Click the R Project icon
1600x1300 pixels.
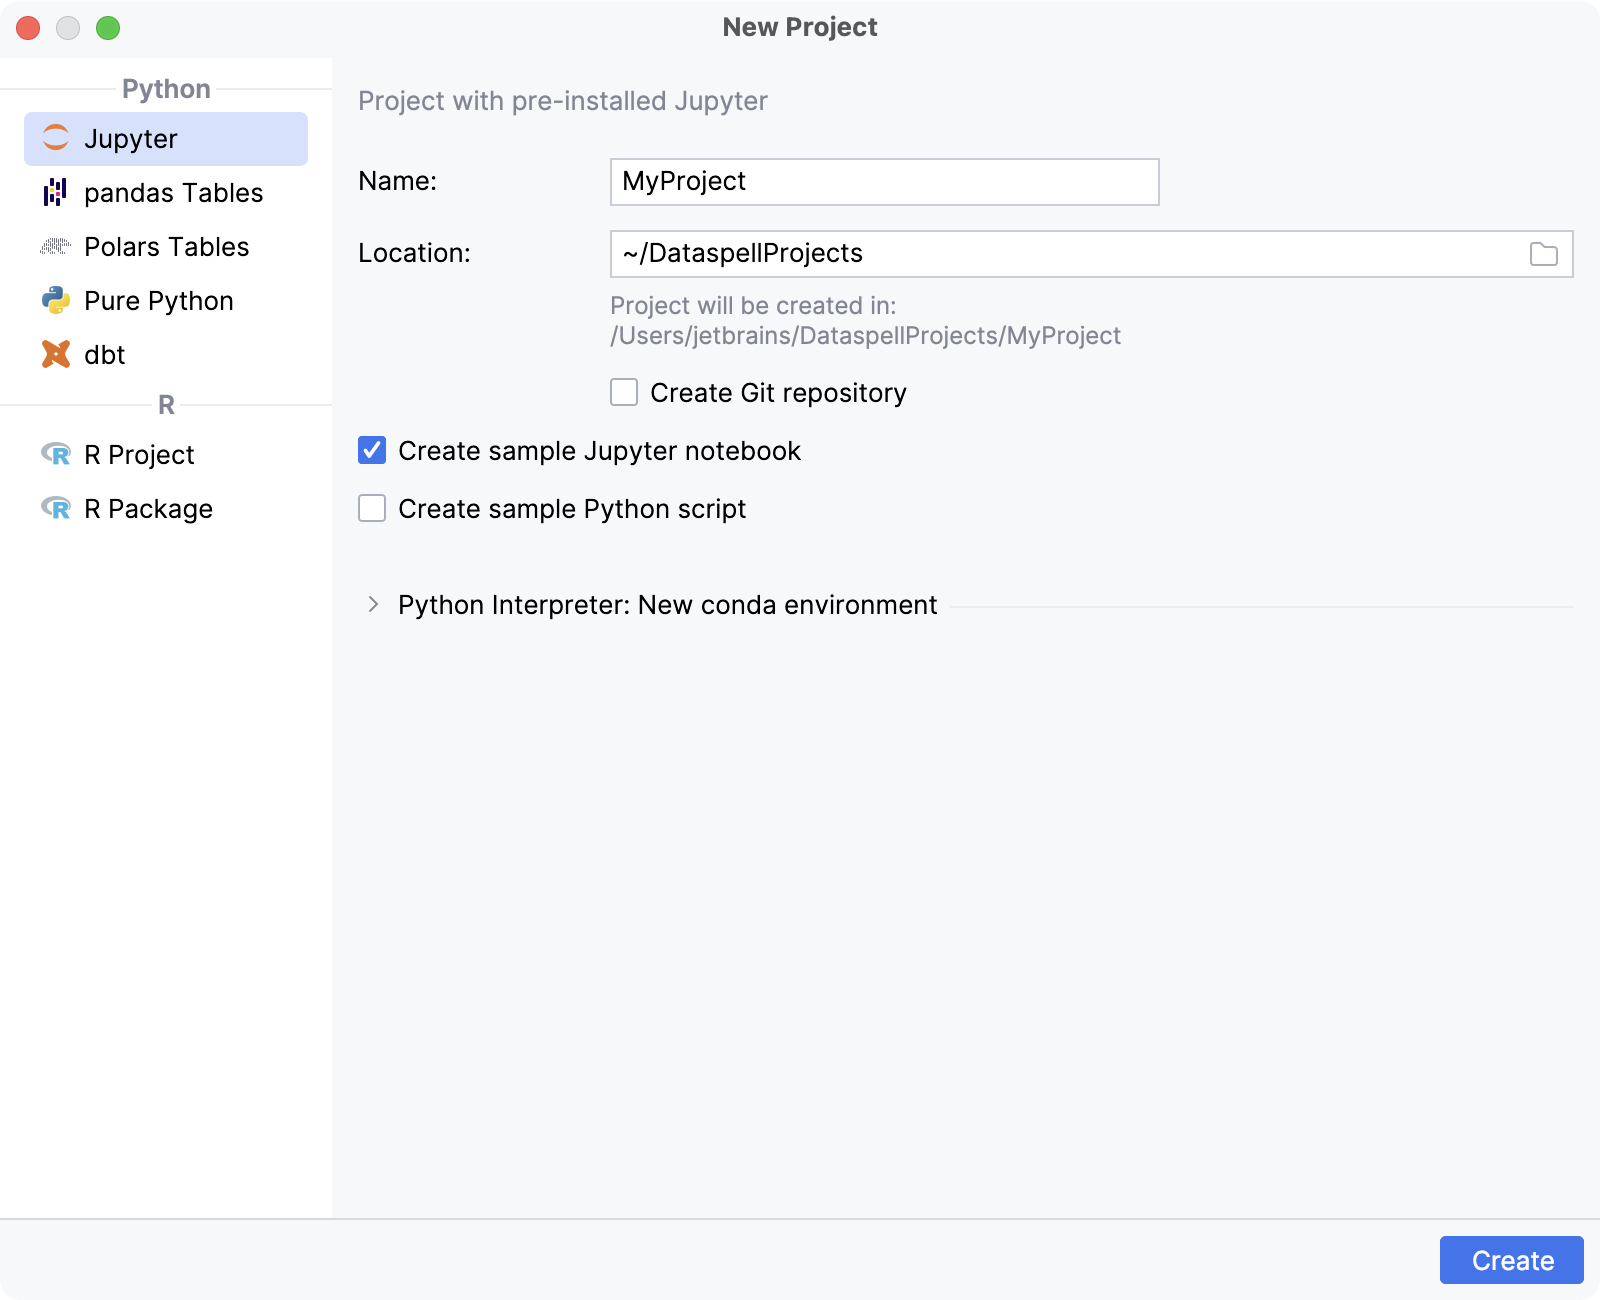pos(56,454)
